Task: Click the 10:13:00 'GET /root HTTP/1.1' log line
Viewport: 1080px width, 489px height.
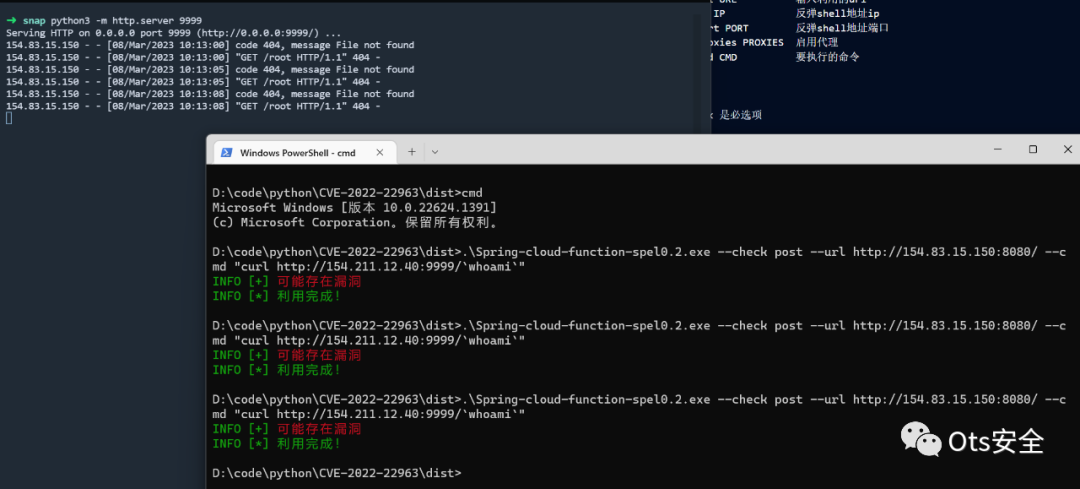Action: (193, 57)
